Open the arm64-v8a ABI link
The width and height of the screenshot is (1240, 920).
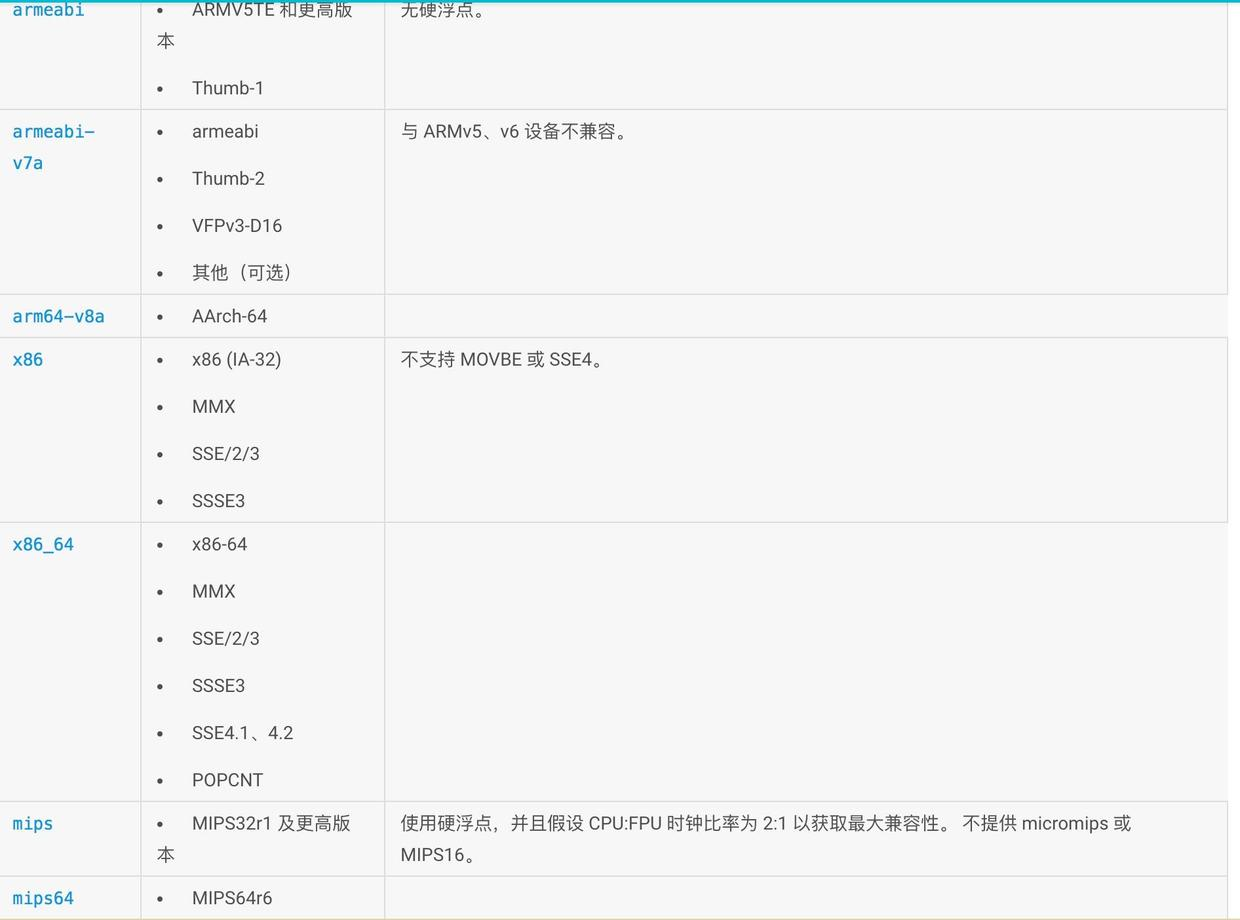[58, 316]
